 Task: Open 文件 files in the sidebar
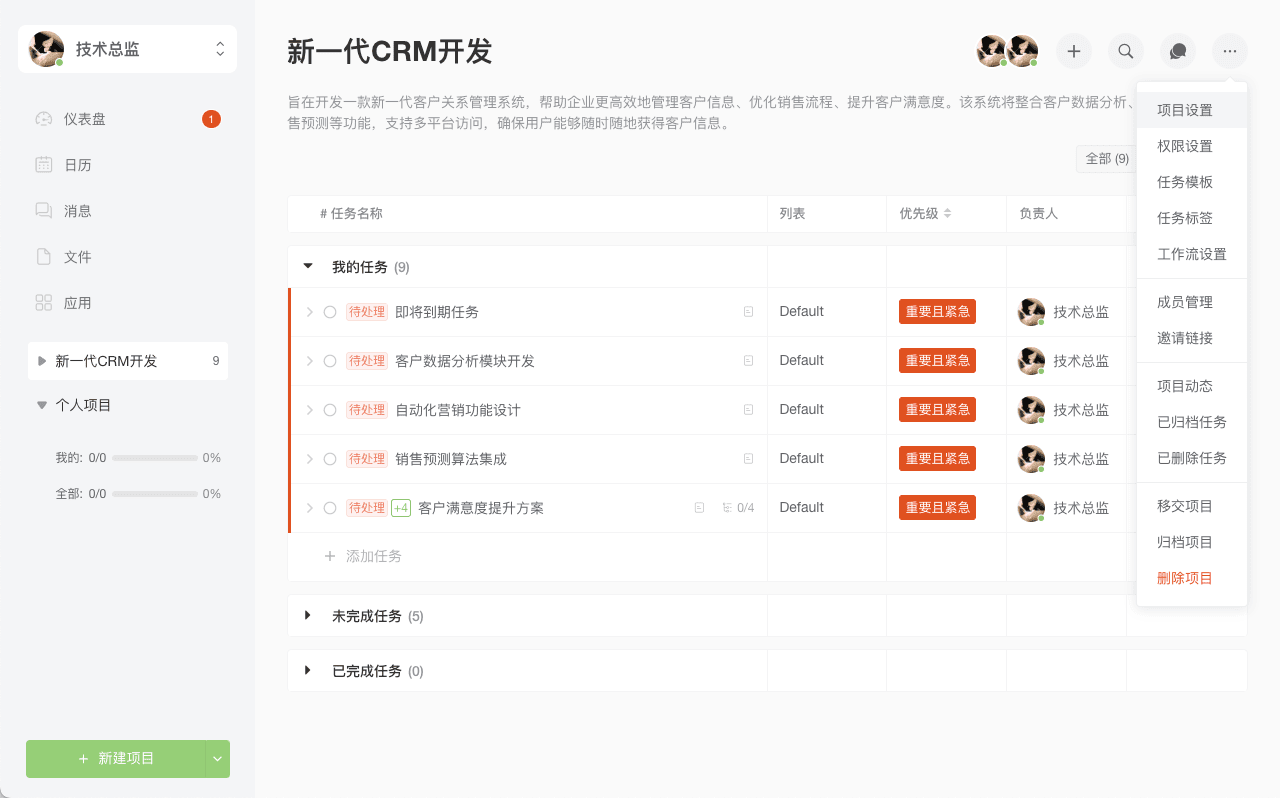click(78, 257)
